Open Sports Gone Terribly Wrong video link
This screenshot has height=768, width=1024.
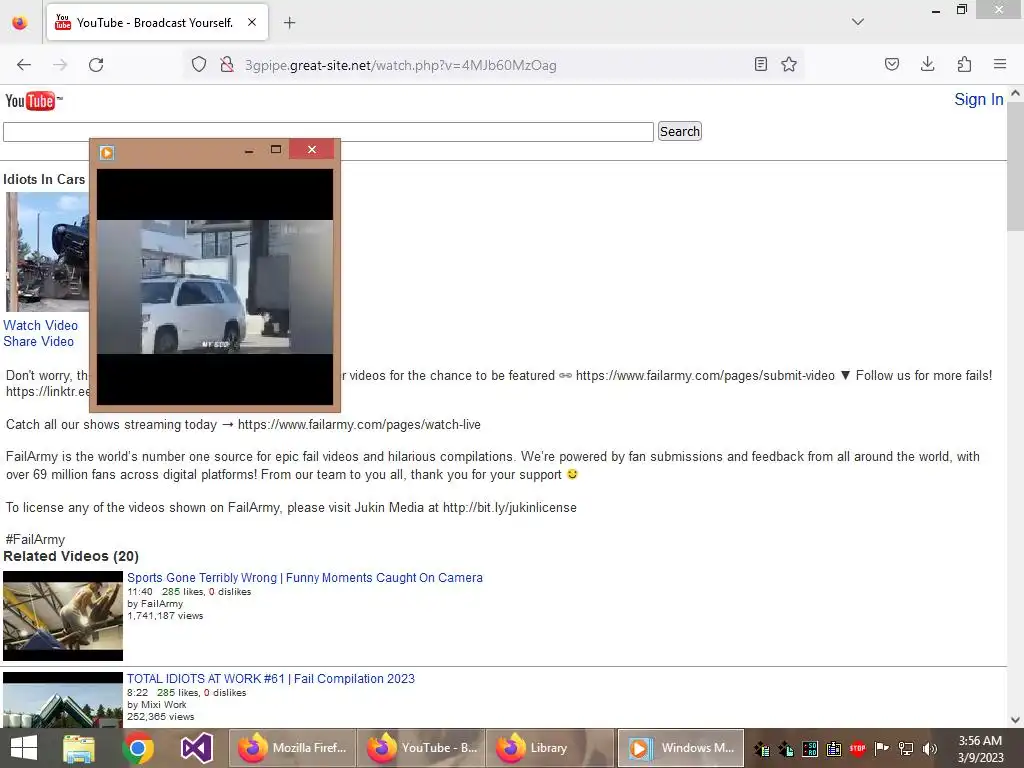[x=305, y=578]
